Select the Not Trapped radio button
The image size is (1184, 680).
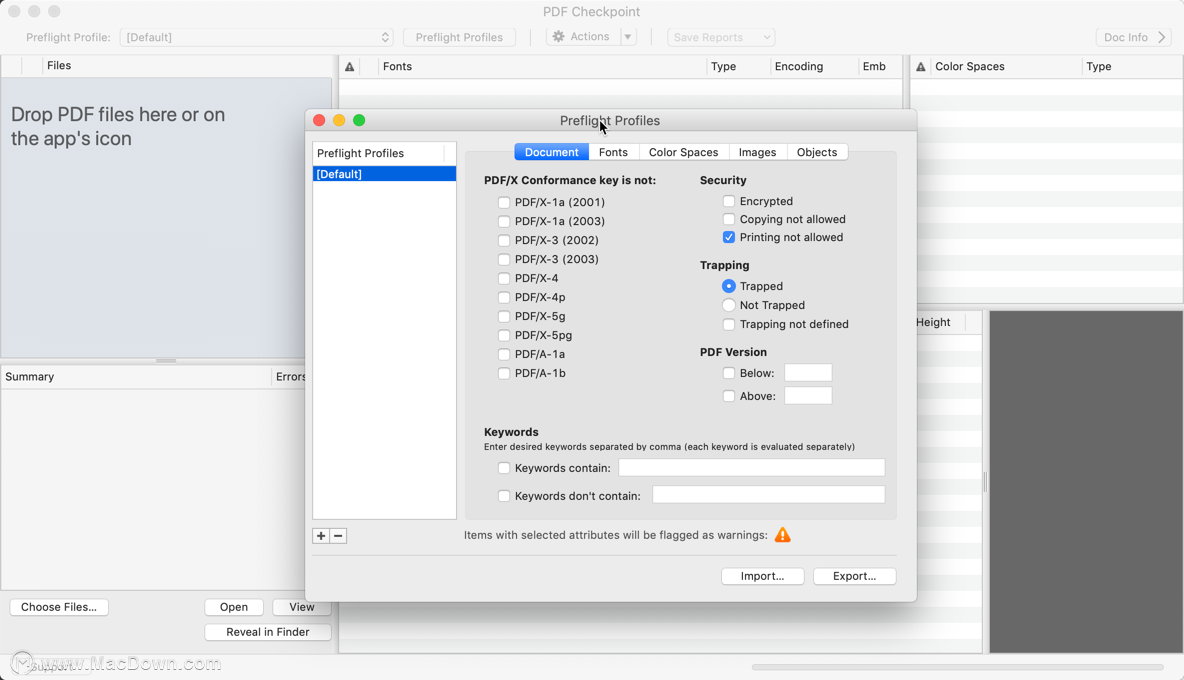pyautogui.click(x=729, y=305)
